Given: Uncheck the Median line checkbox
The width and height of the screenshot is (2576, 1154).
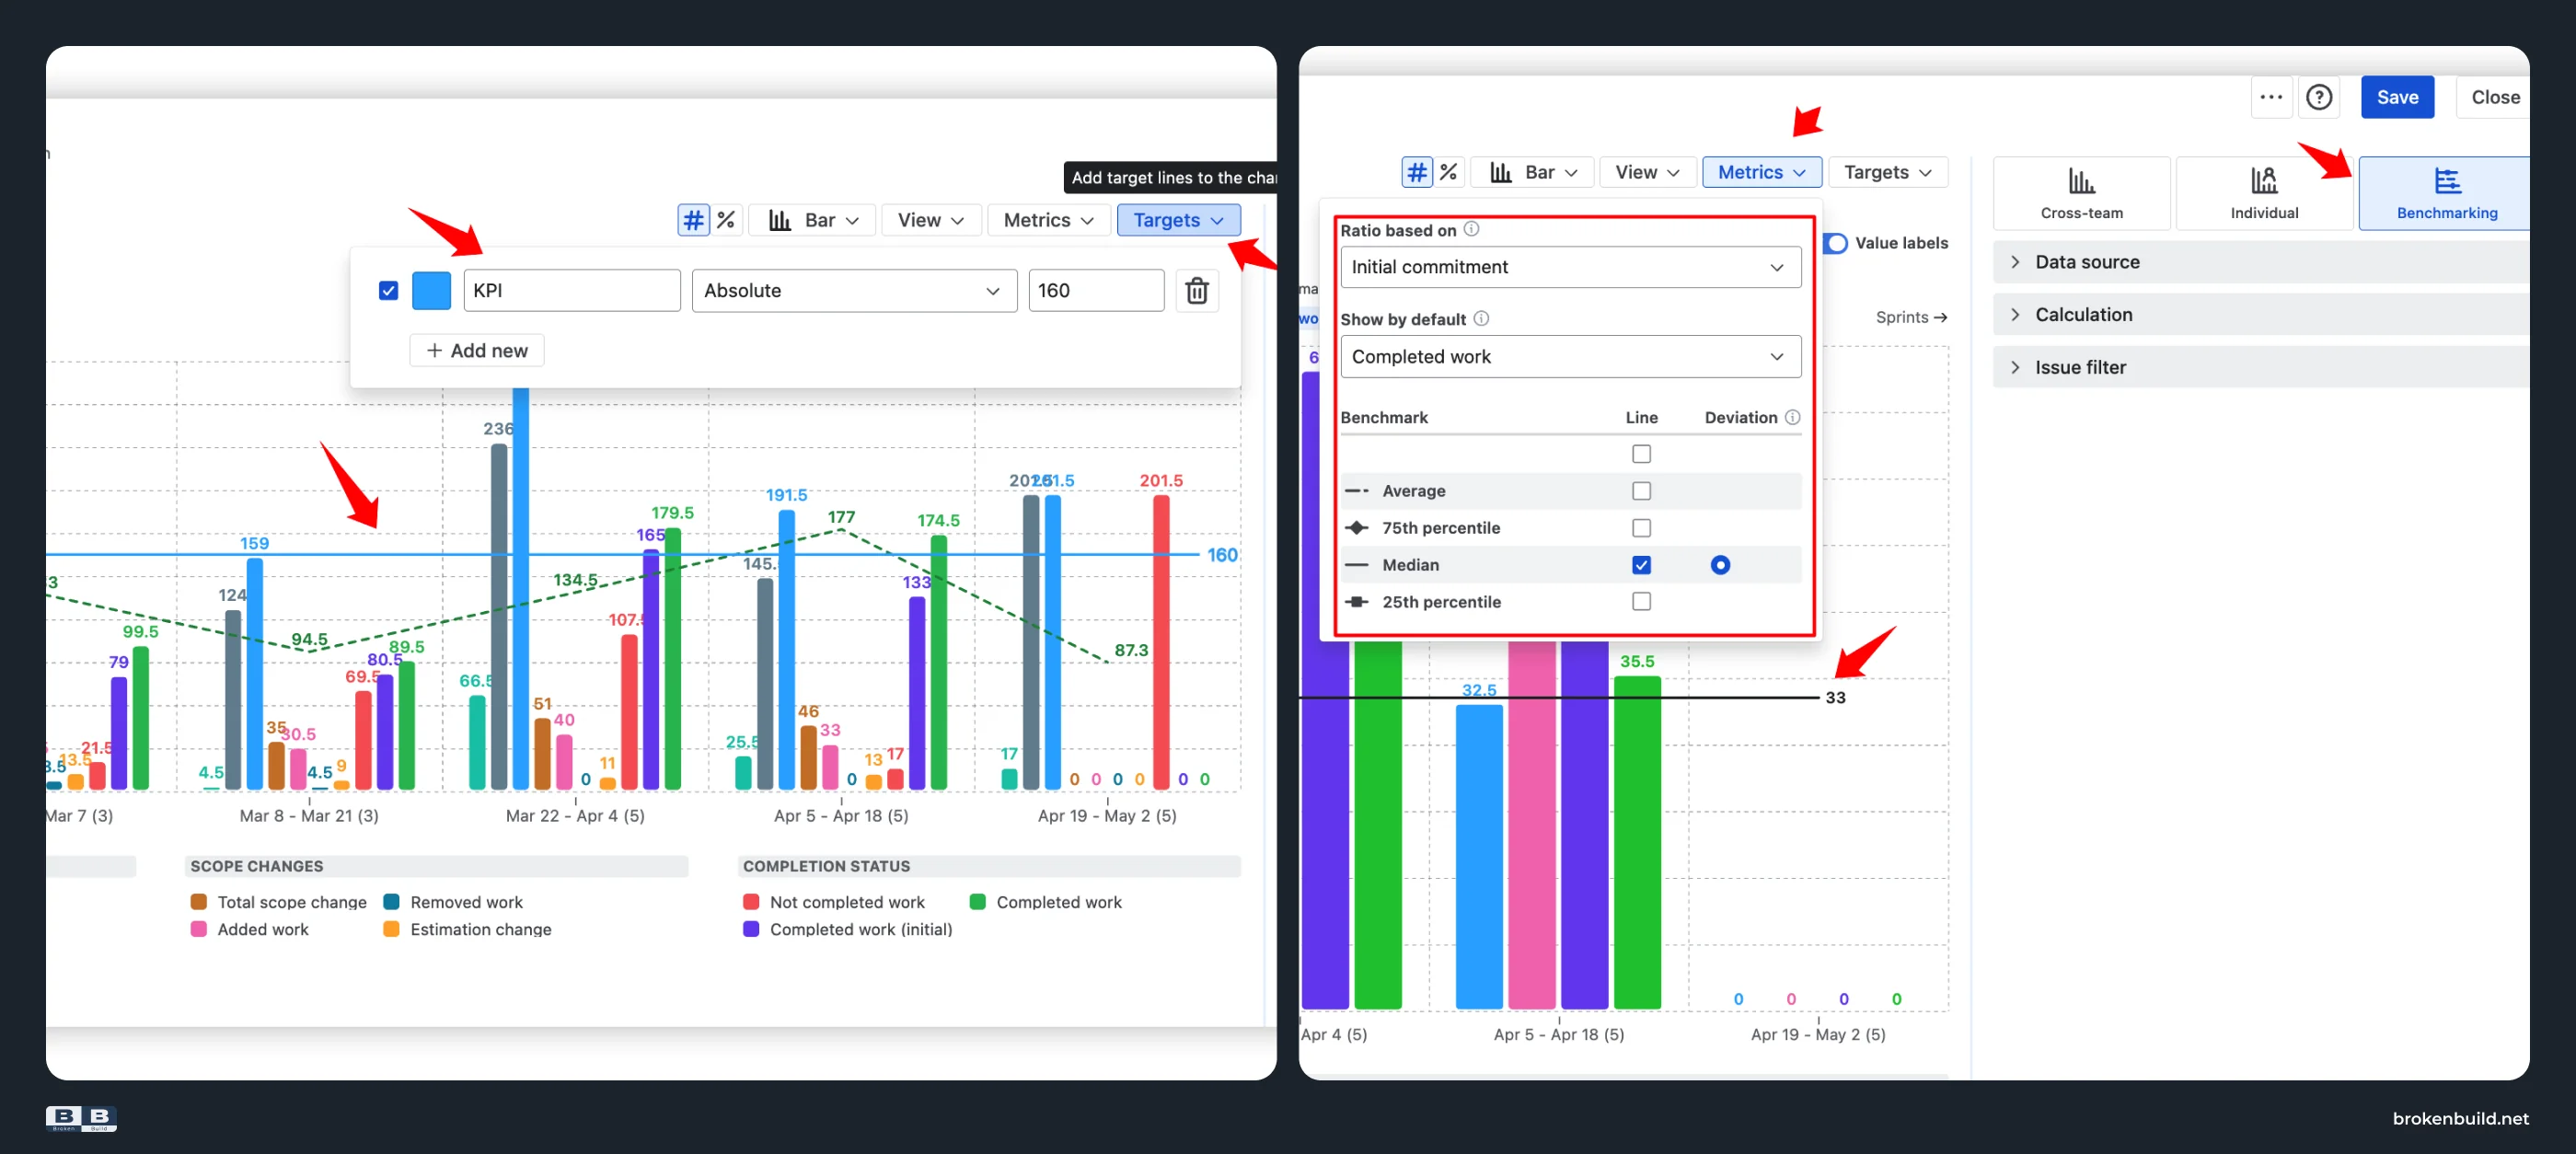Looking at the screenshot, I should [x=1641, y=565].
